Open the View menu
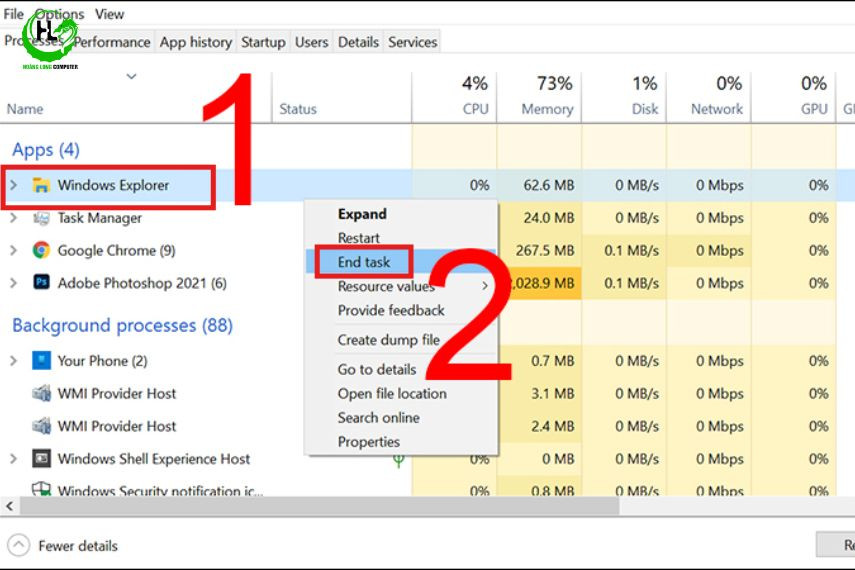Screen dimensions: 855x570 [x=110, y=14]
